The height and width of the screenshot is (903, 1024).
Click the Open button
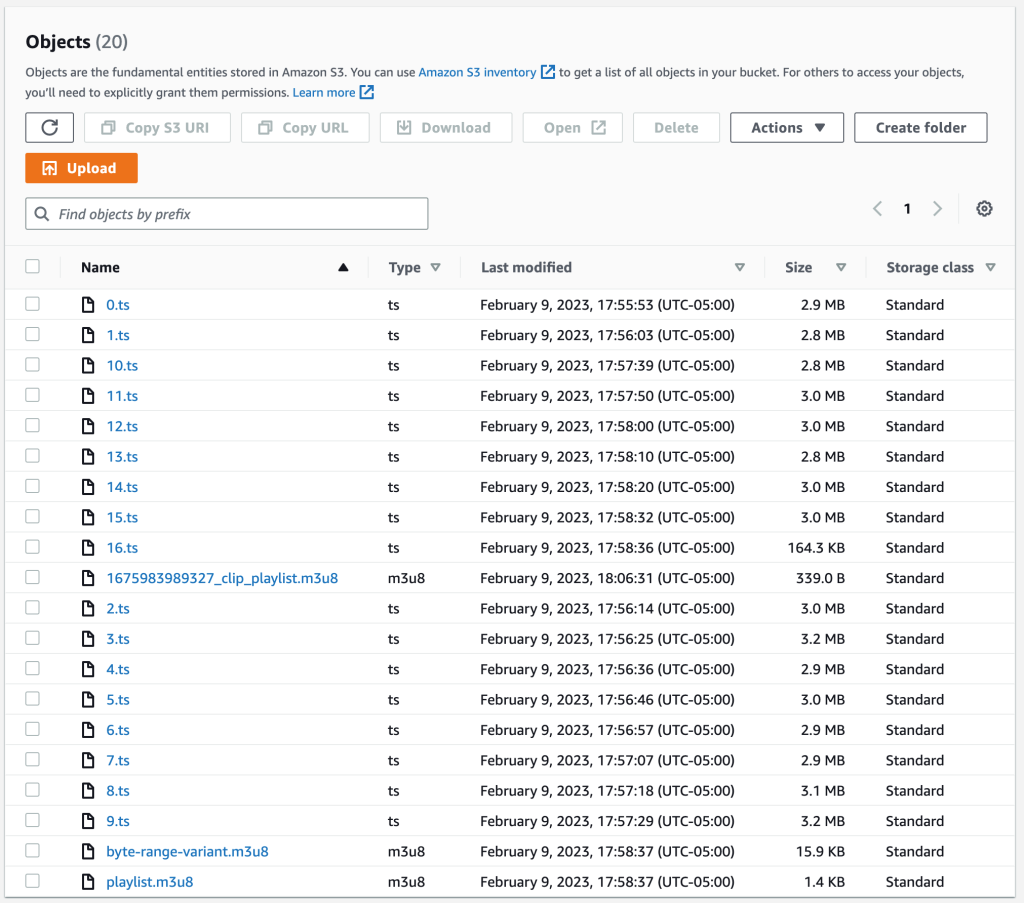tap(573, 127)
